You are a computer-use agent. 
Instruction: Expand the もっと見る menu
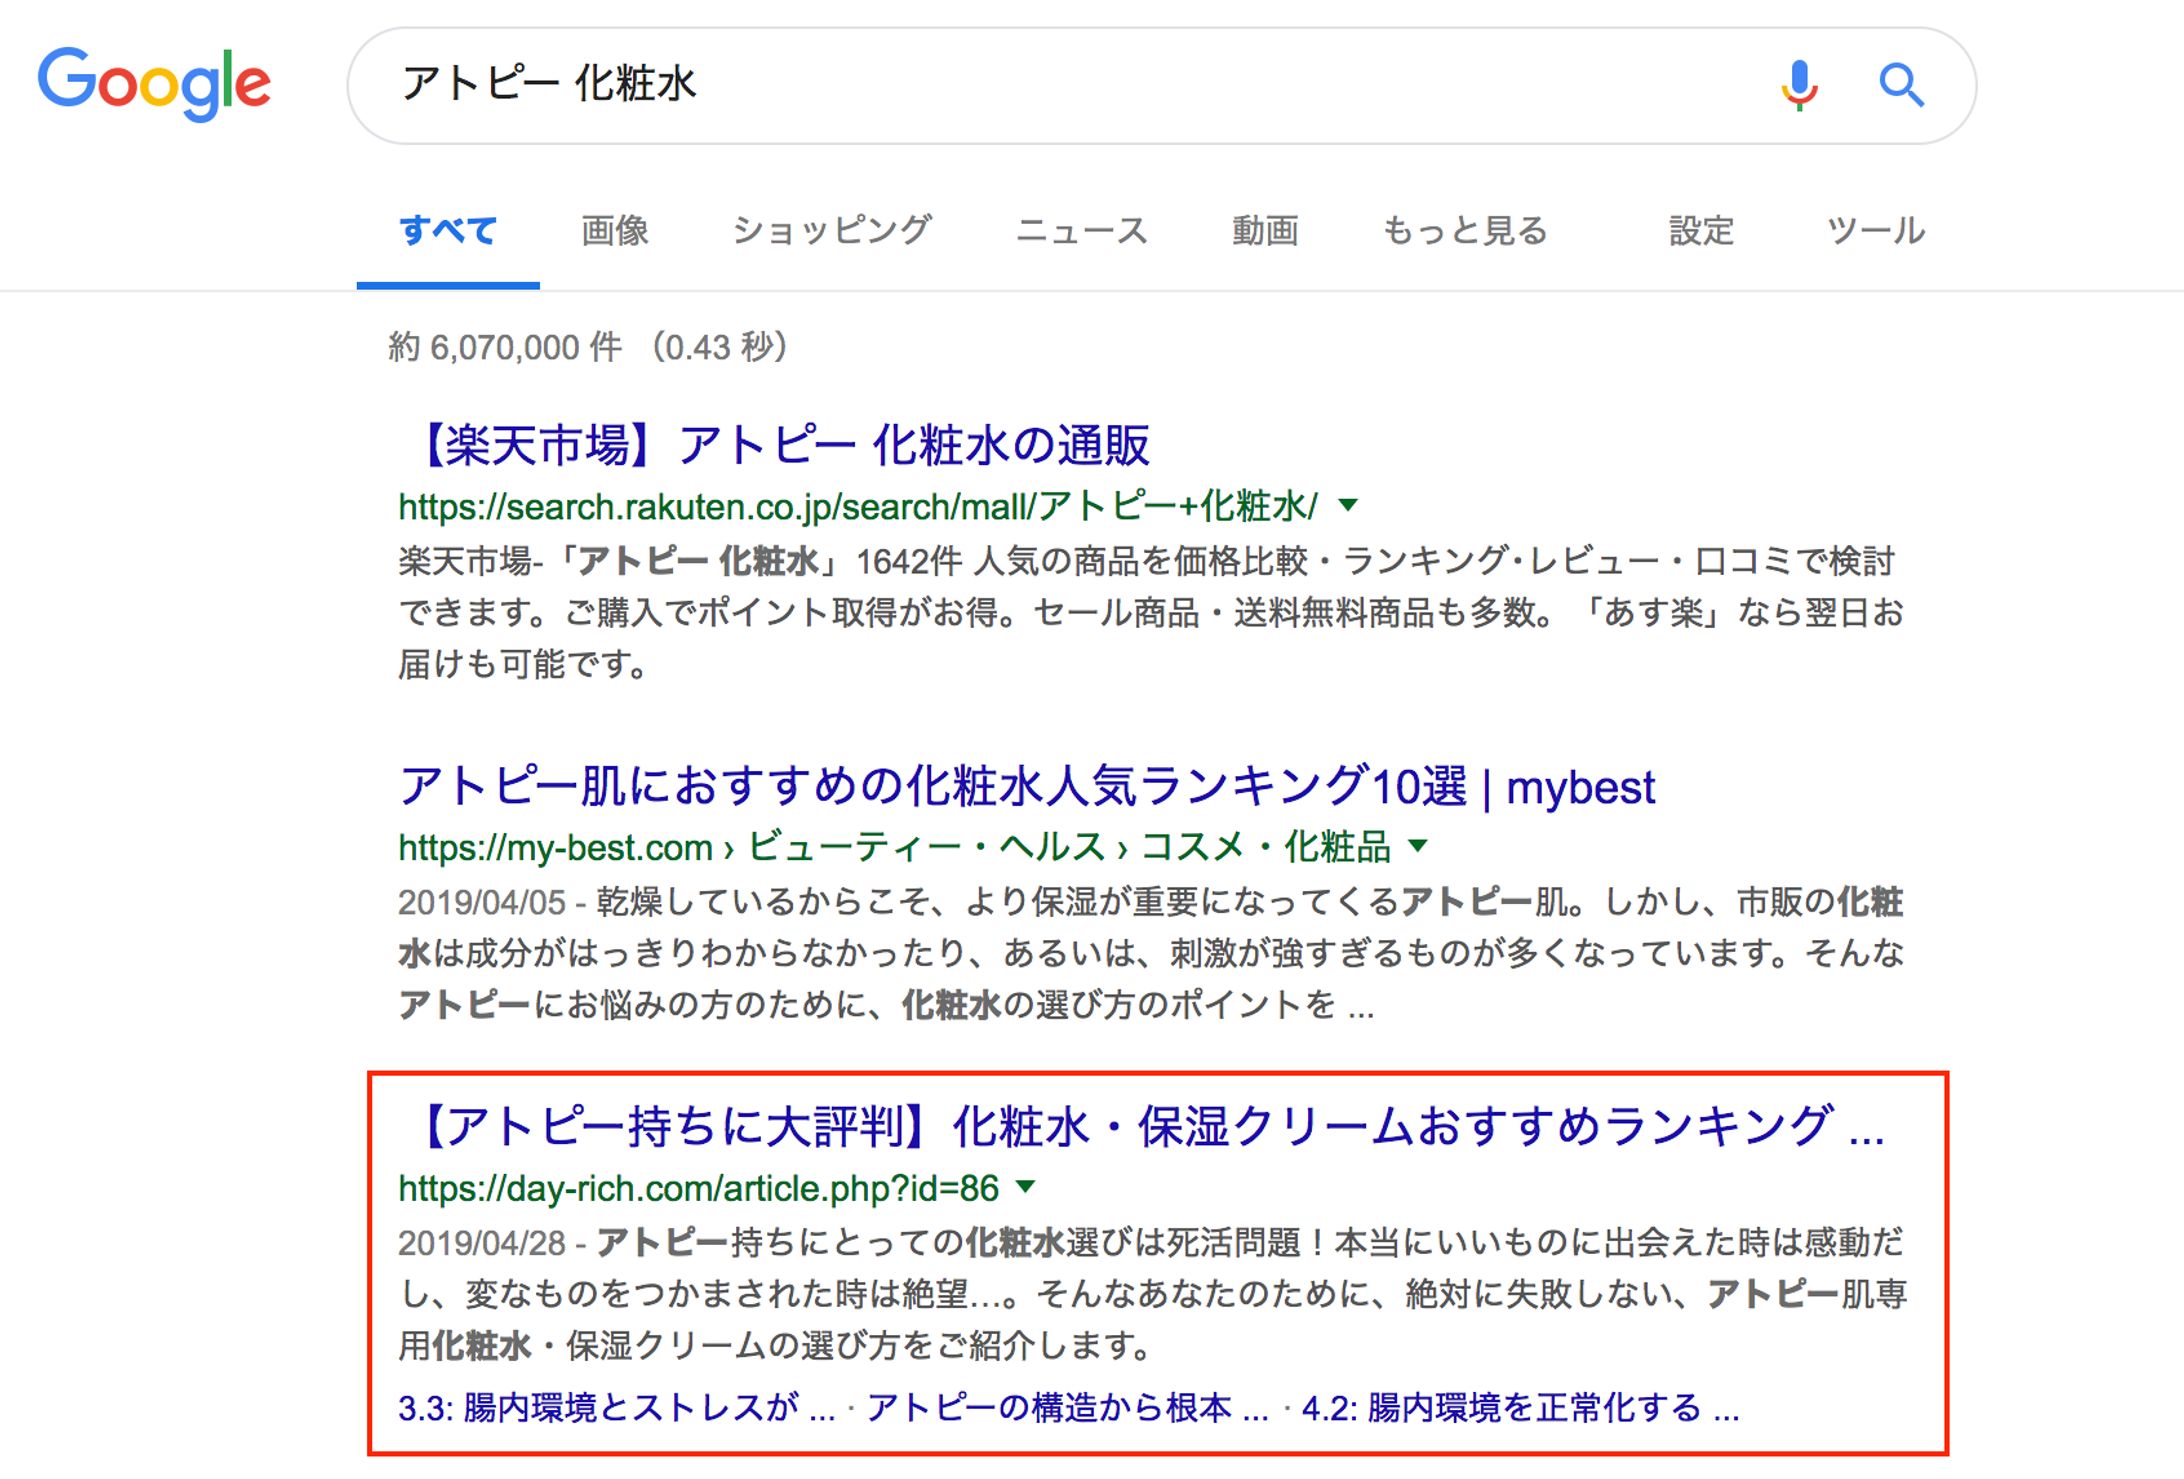pyautogui.click(x=1465, y=230)
